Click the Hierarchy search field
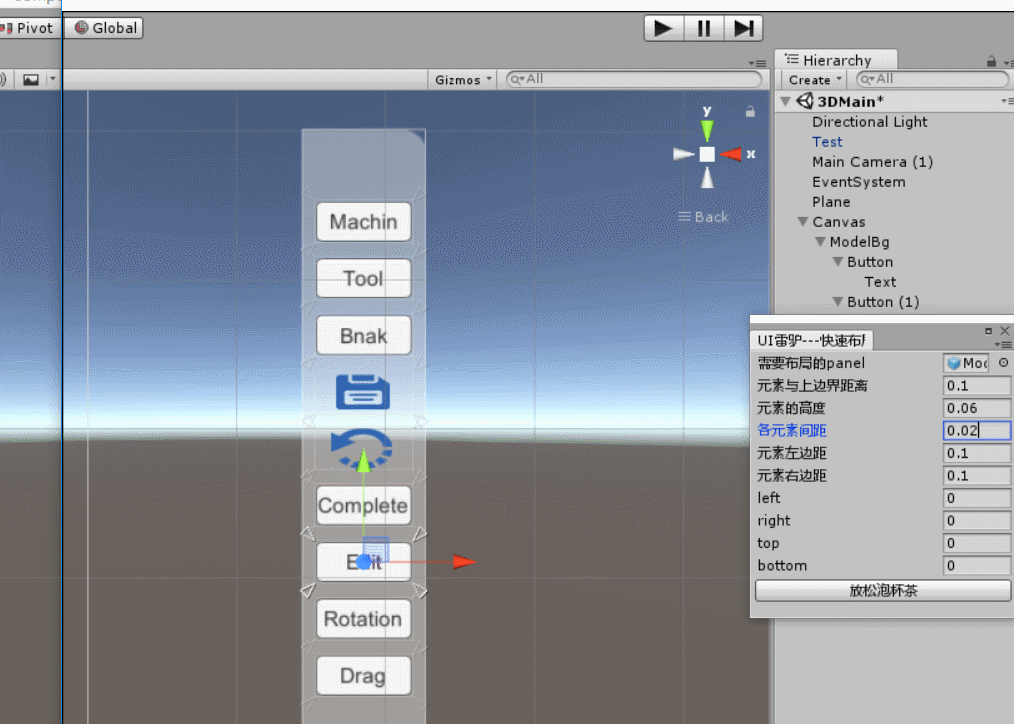 (x=932, y=79)
